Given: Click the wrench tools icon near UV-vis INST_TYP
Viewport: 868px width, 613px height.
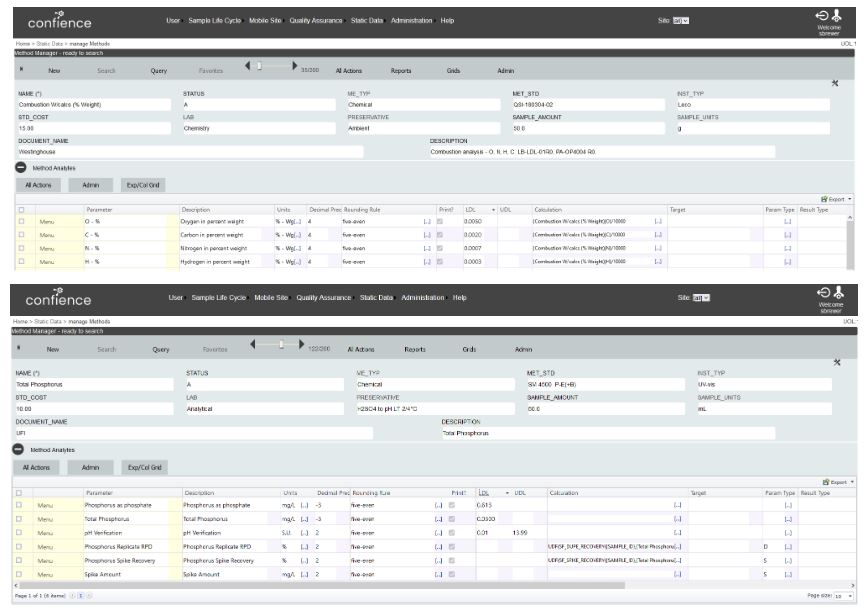Looking at the screenshot, I should 835,361.
